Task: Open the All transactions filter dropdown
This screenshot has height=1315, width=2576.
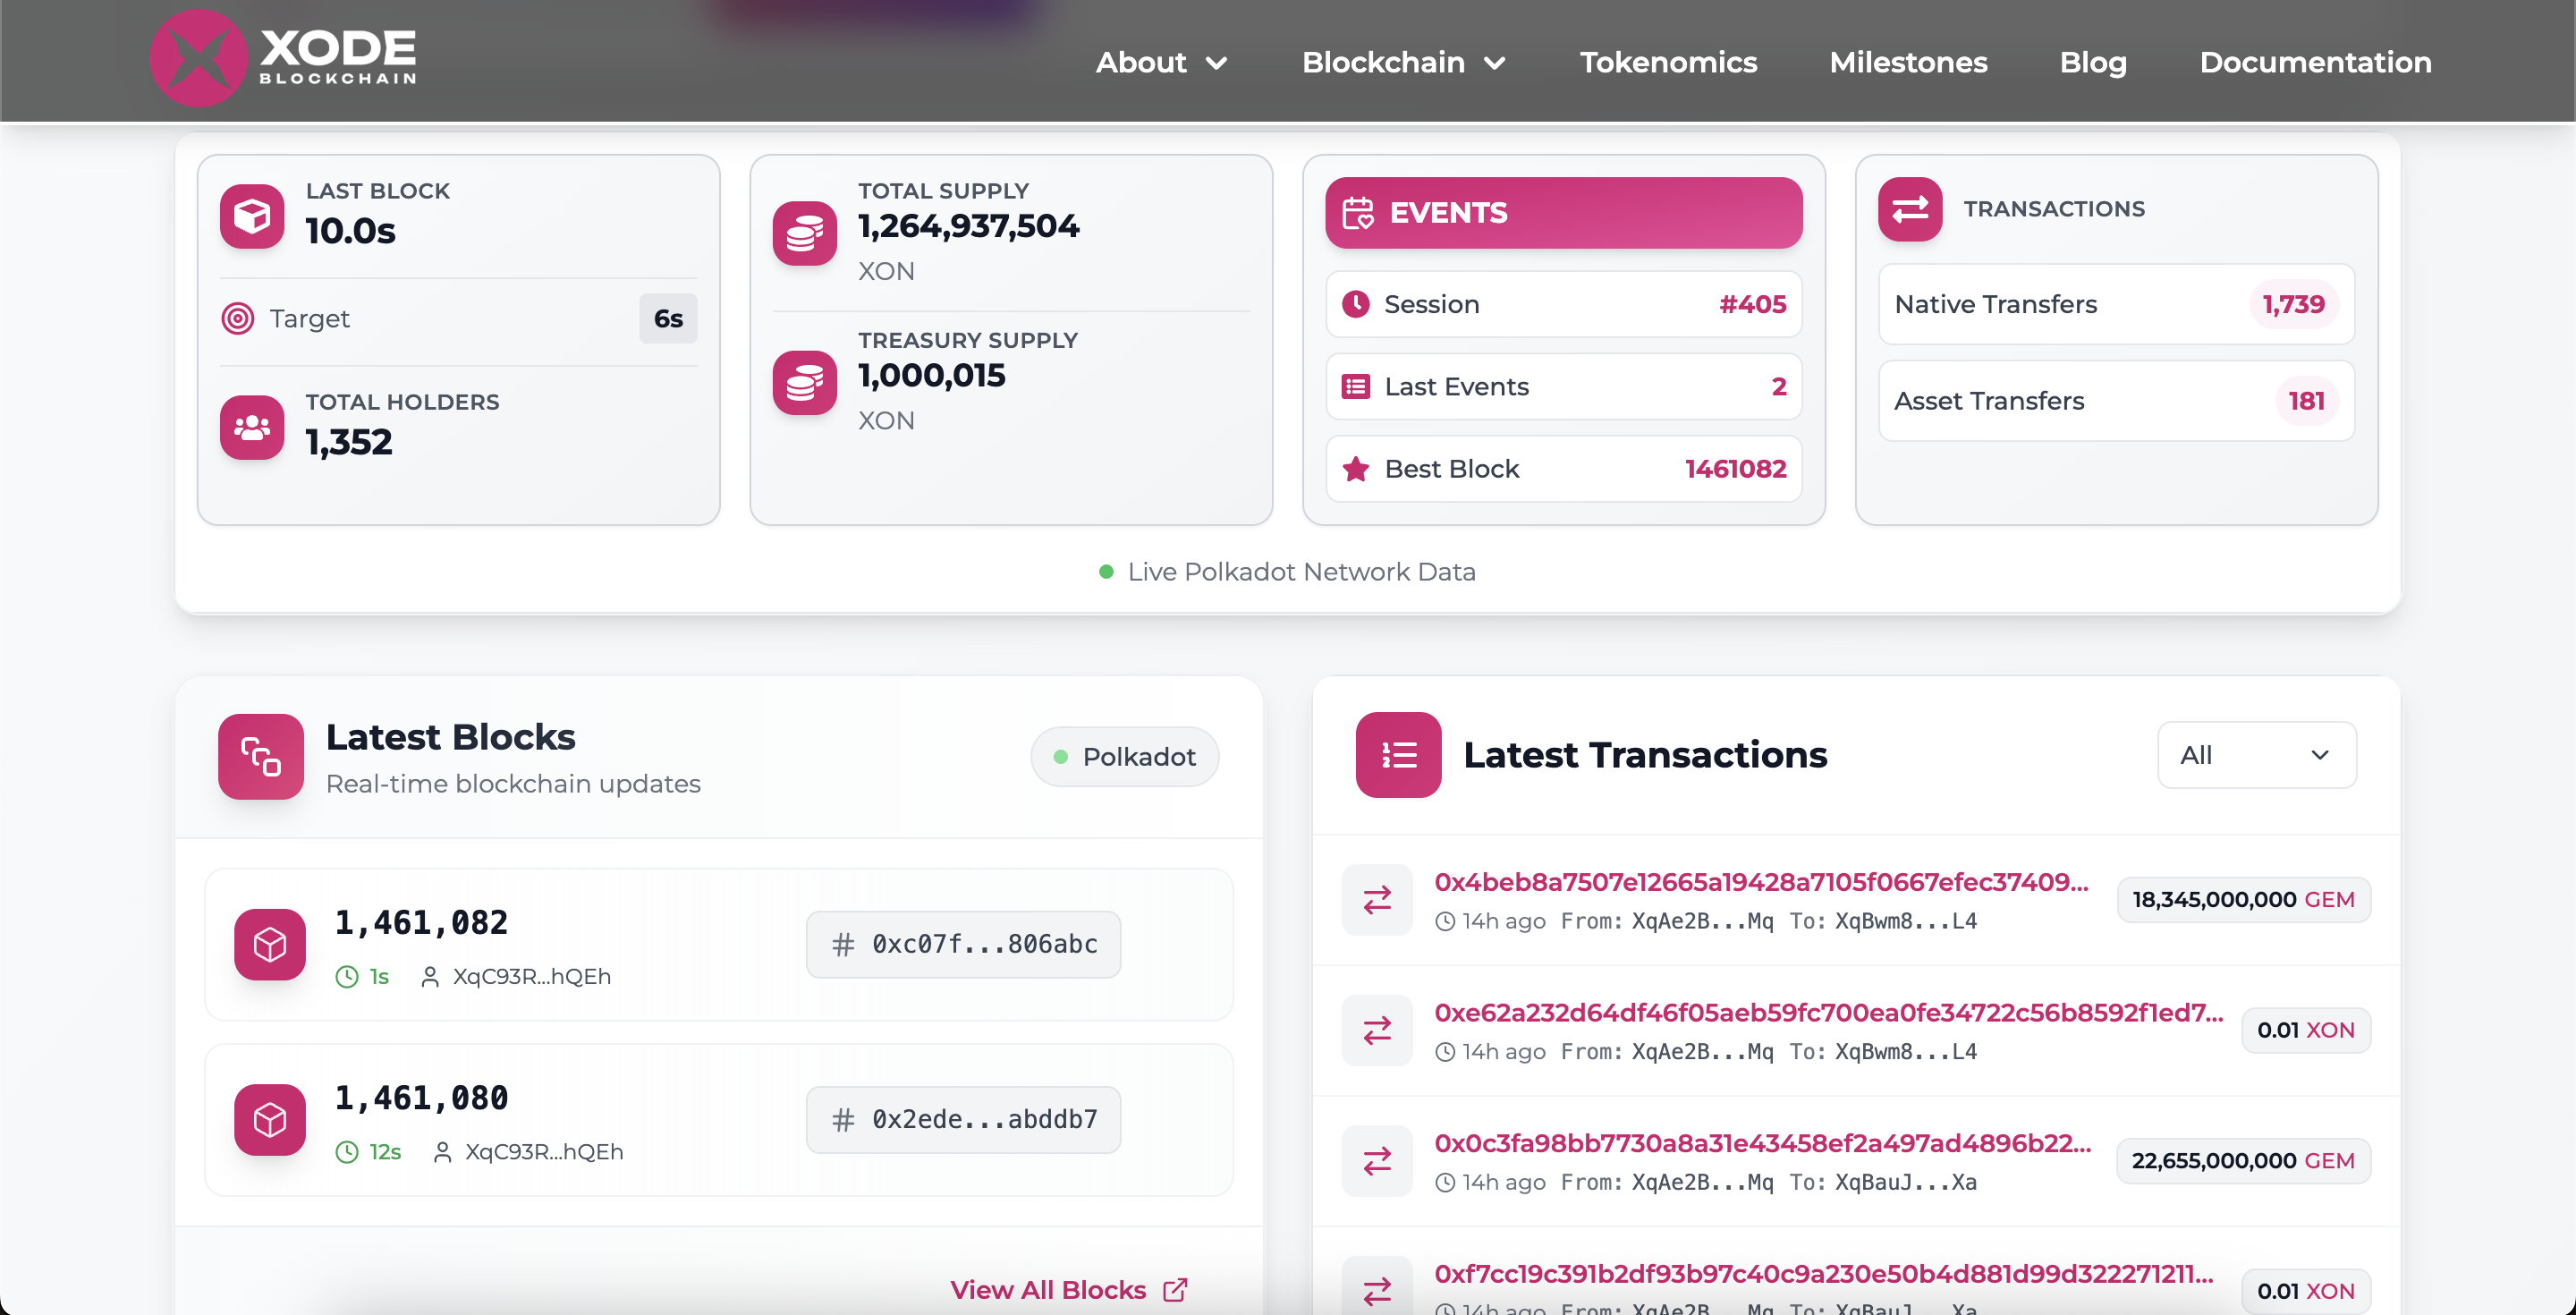Action: (2256, 755)
